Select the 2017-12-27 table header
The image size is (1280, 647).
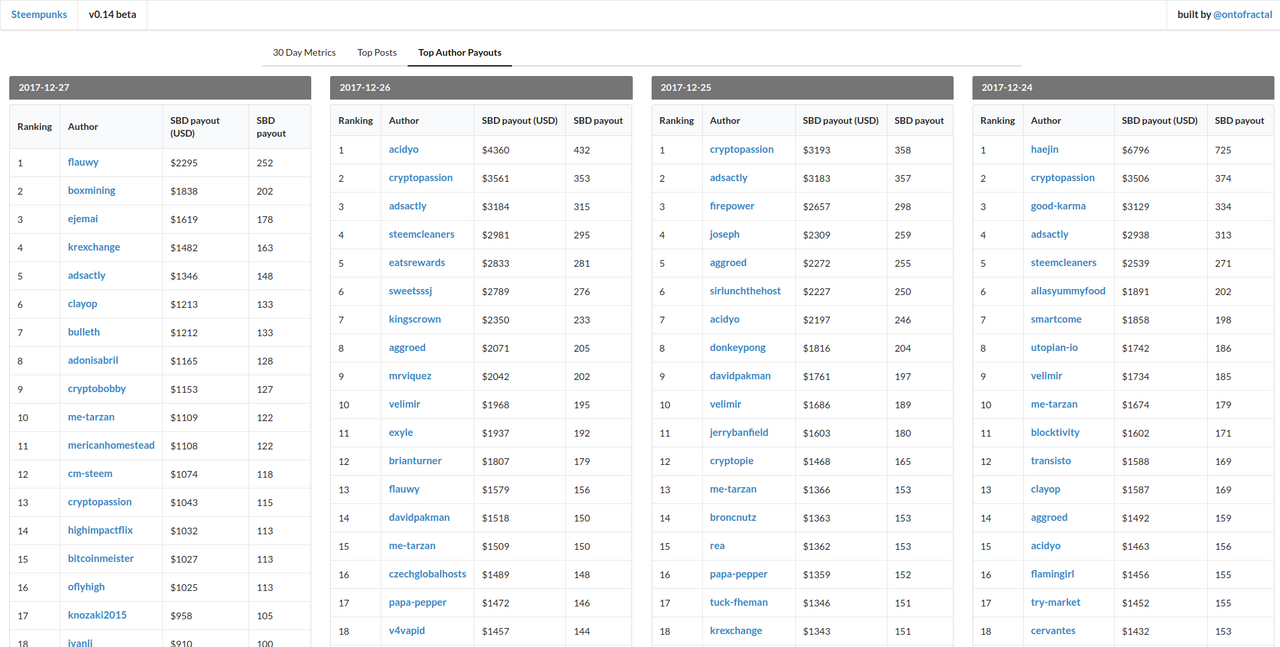(x=160, y=88)
